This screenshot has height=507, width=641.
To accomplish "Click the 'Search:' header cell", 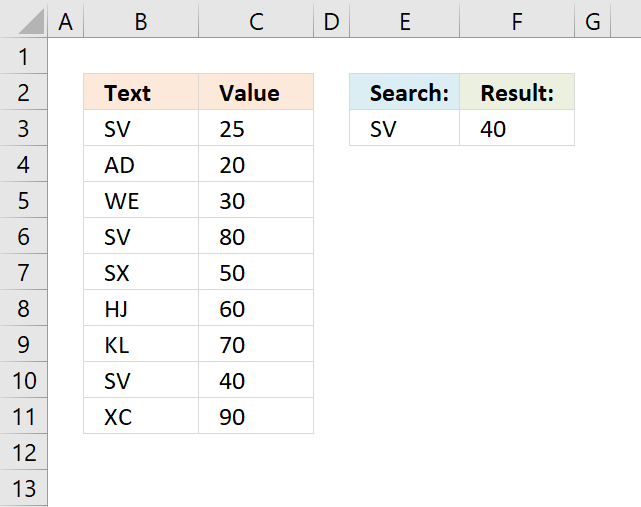I will pos(405,92).
